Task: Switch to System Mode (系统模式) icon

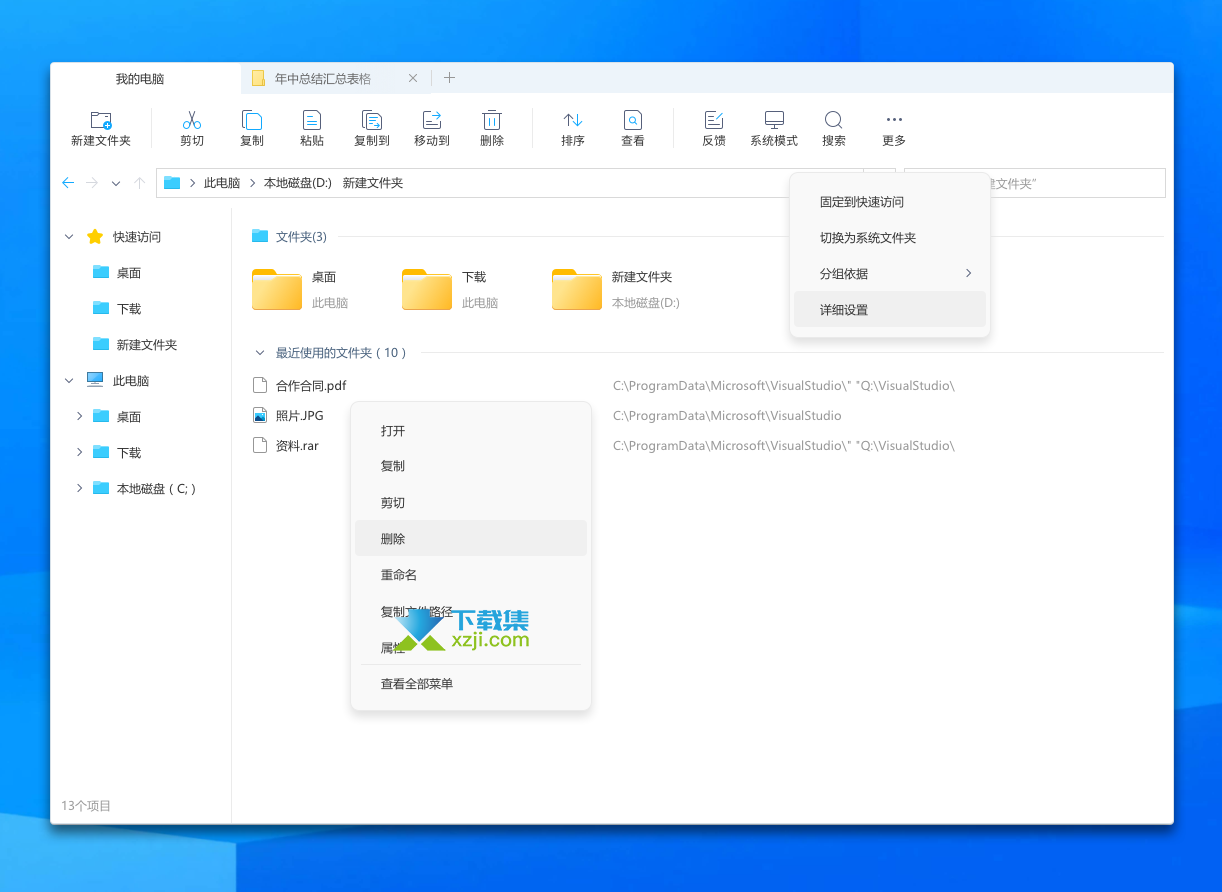Action: pyautogui.click(x=774, y=121)
